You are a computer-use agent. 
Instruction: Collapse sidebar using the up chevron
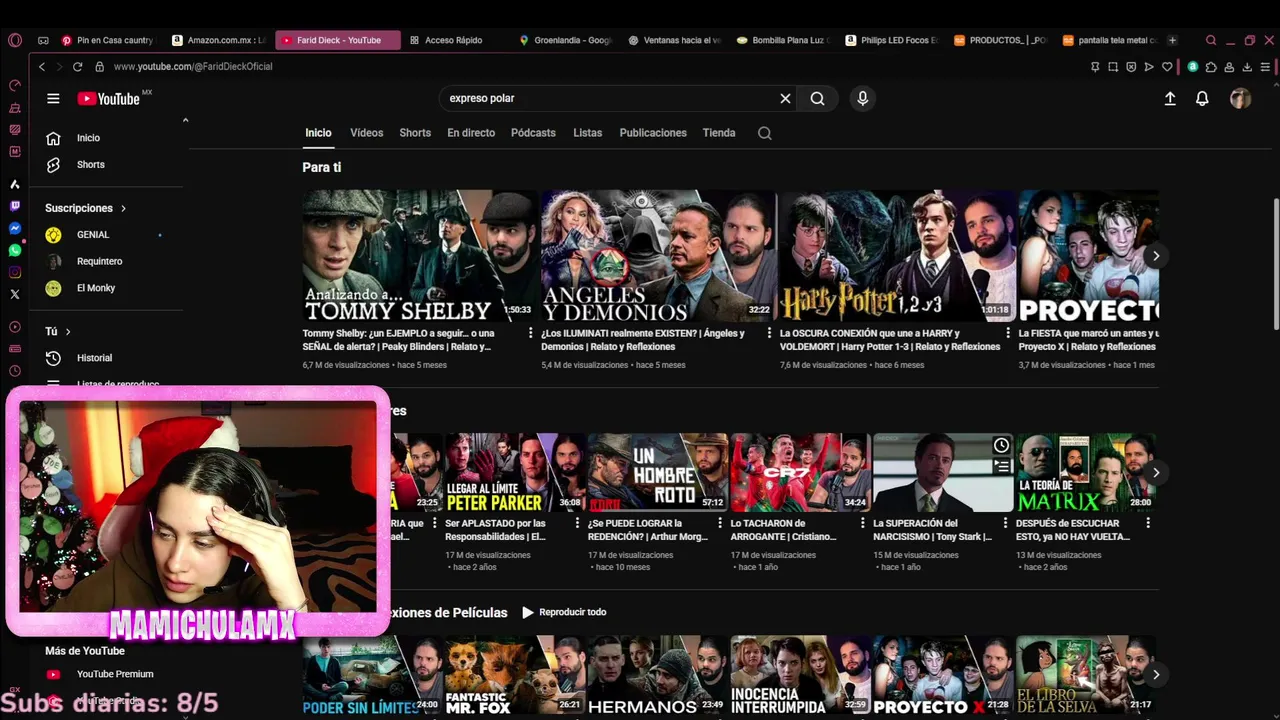pyautogui.click(x=185, y=120)
